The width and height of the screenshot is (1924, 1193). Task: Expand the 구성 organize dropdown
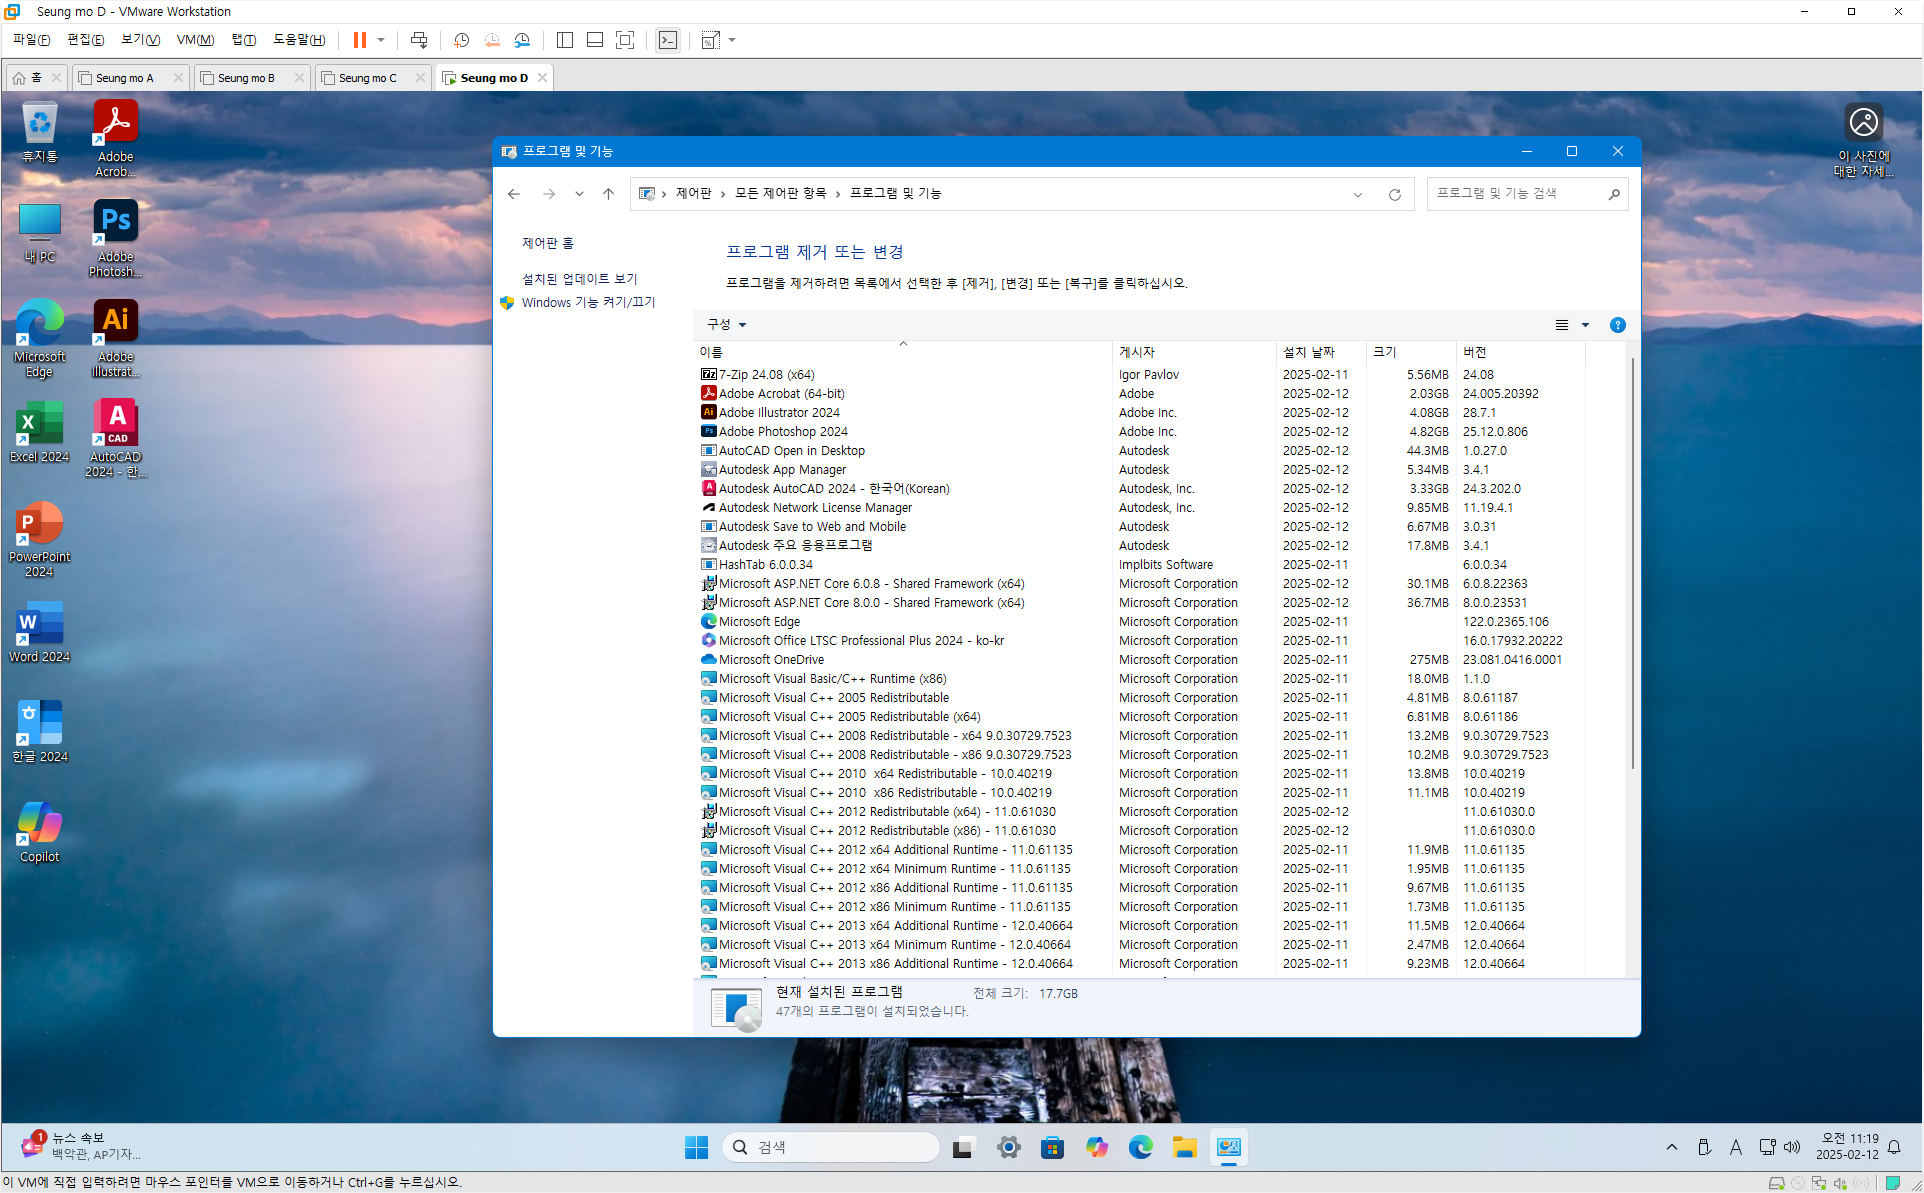(727, 325)
